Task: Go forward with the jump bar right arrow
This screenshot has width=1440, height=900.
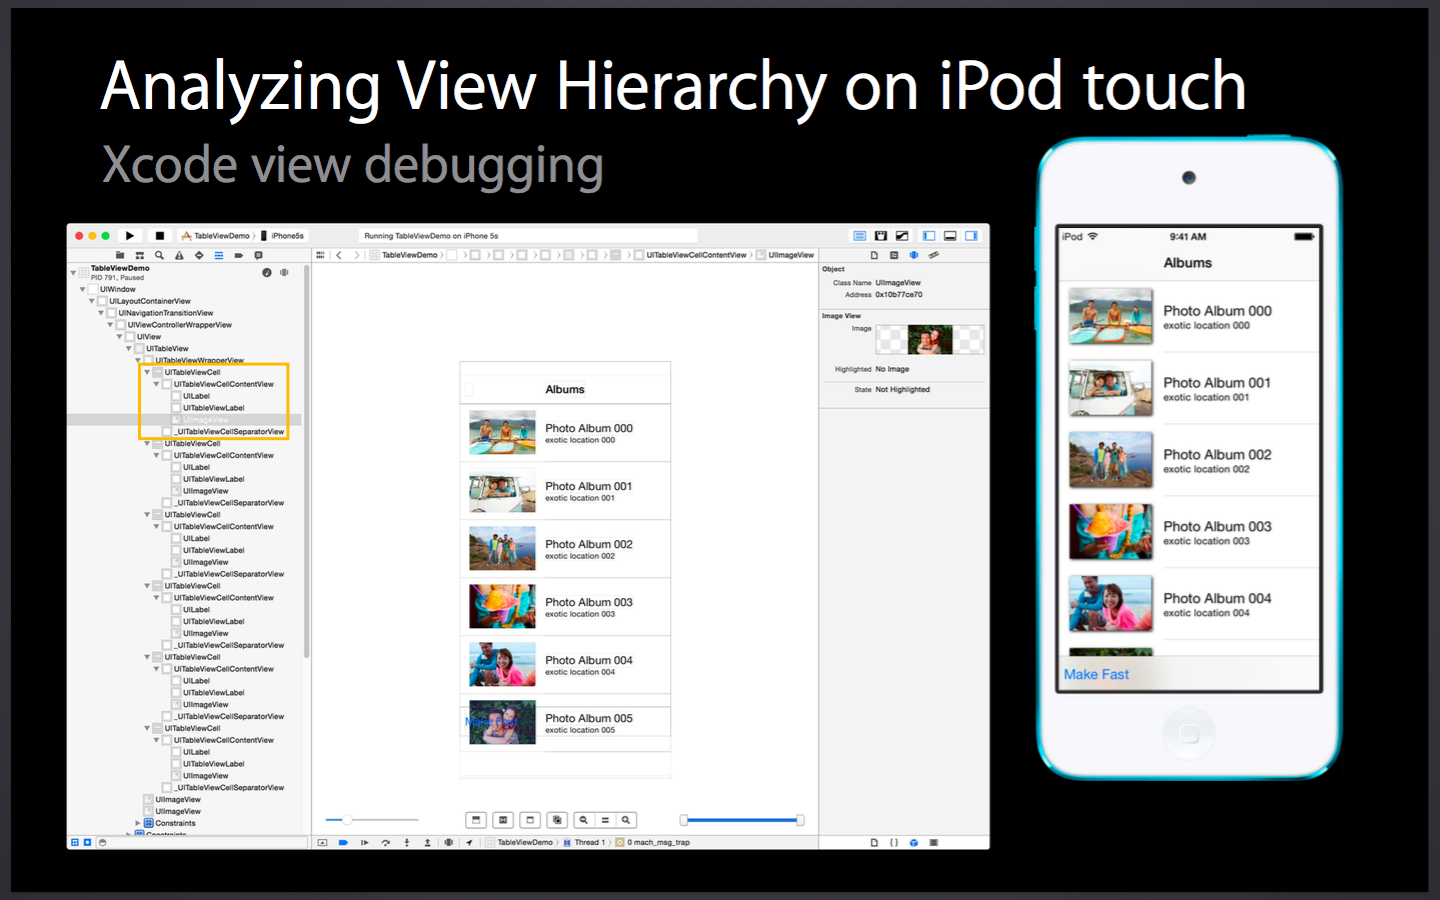Action: 356,255
